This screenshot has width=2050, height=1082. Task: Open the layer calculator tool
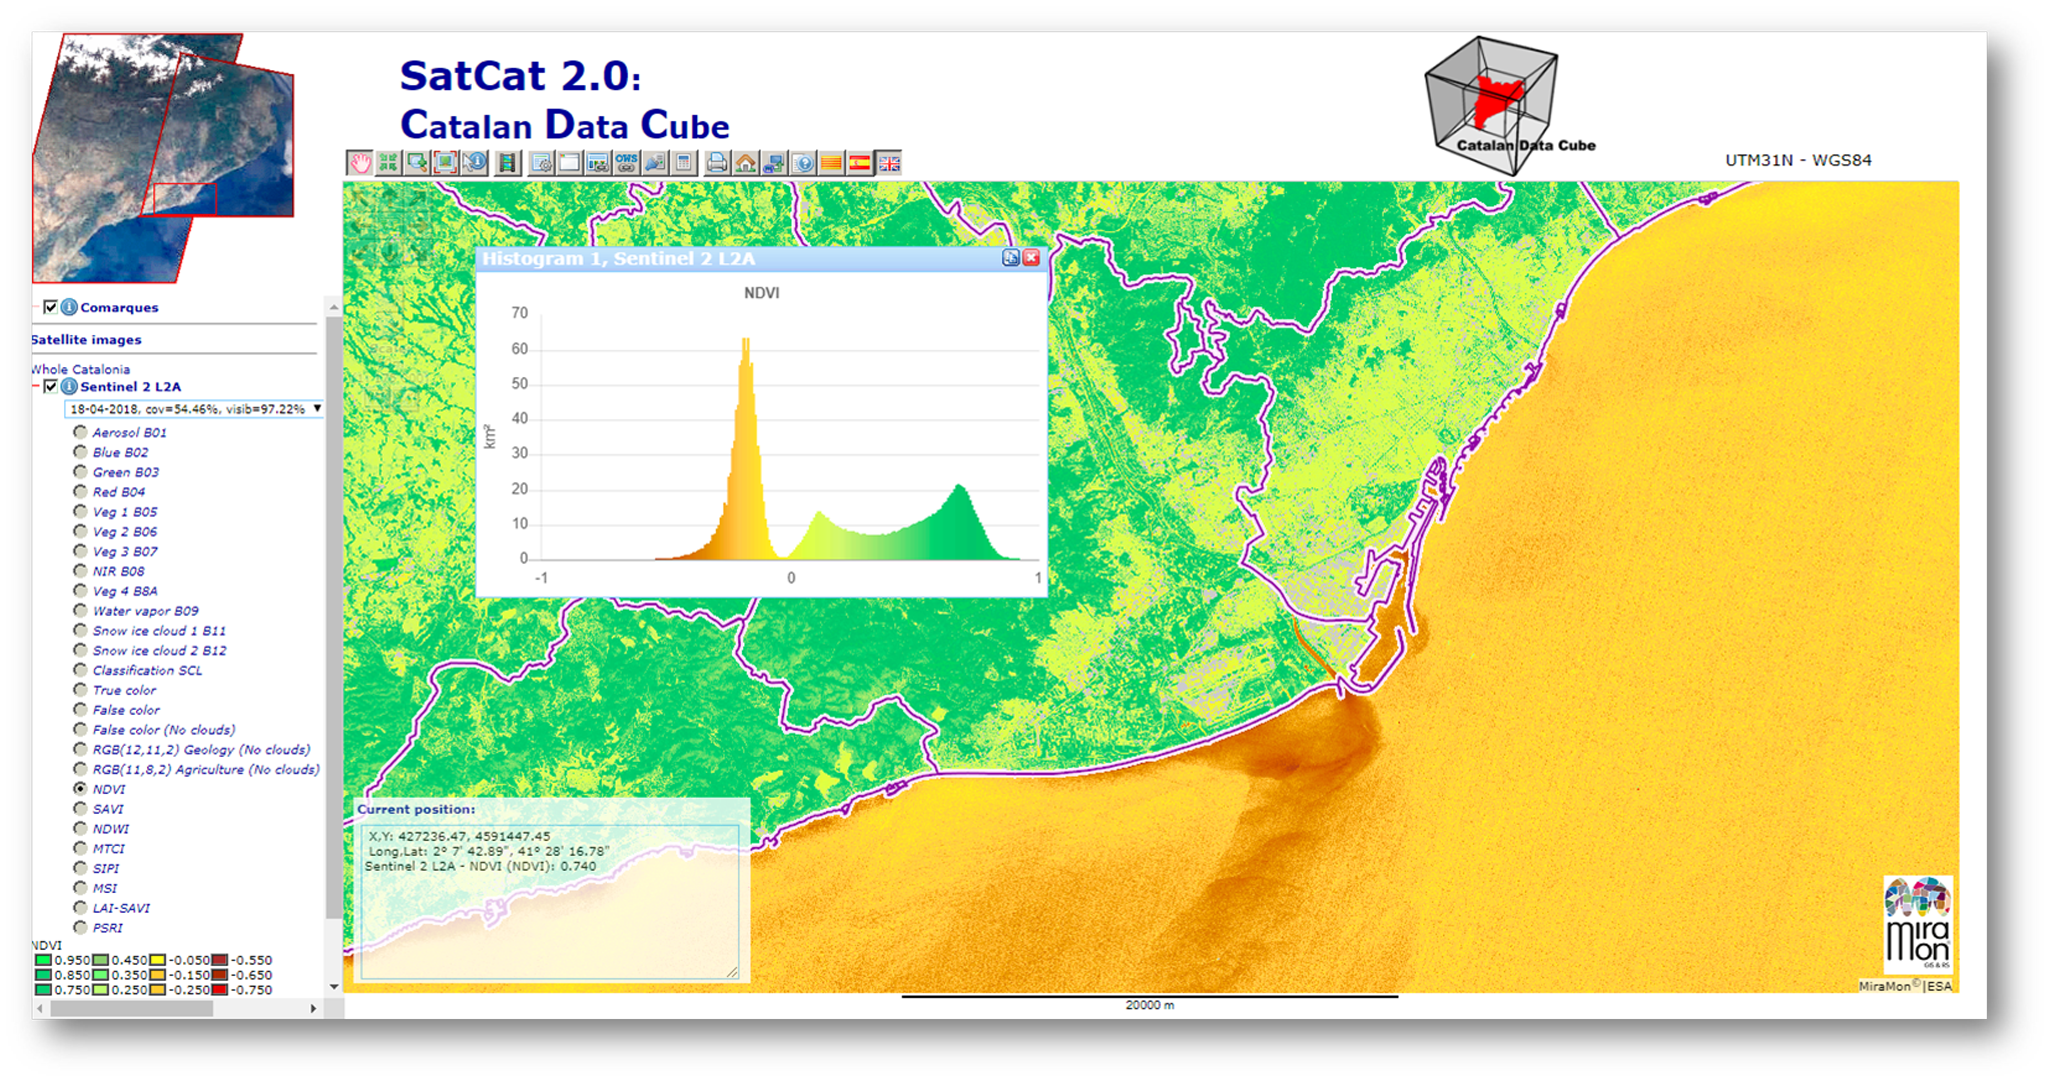point(684,163)
